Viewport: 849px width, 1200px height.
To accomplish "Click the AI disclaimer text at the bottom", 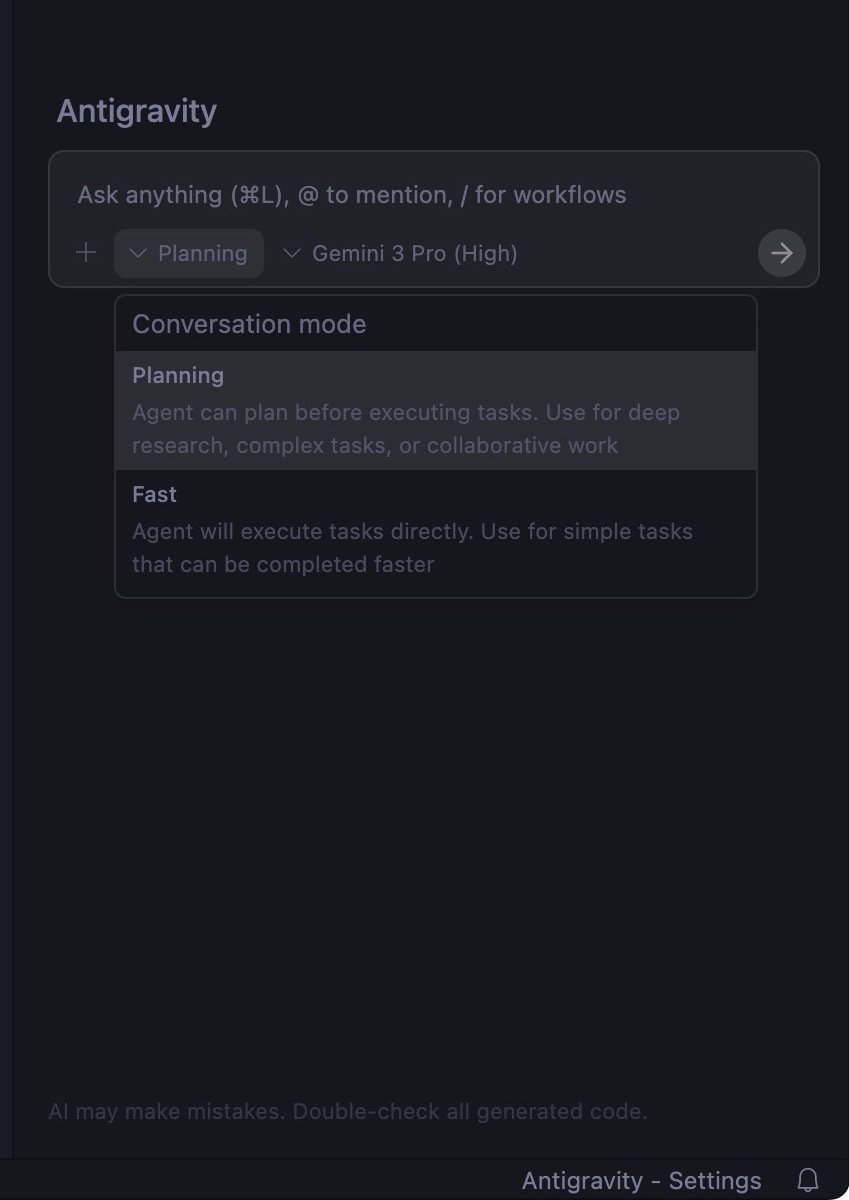I will (x=348, y=1111).
